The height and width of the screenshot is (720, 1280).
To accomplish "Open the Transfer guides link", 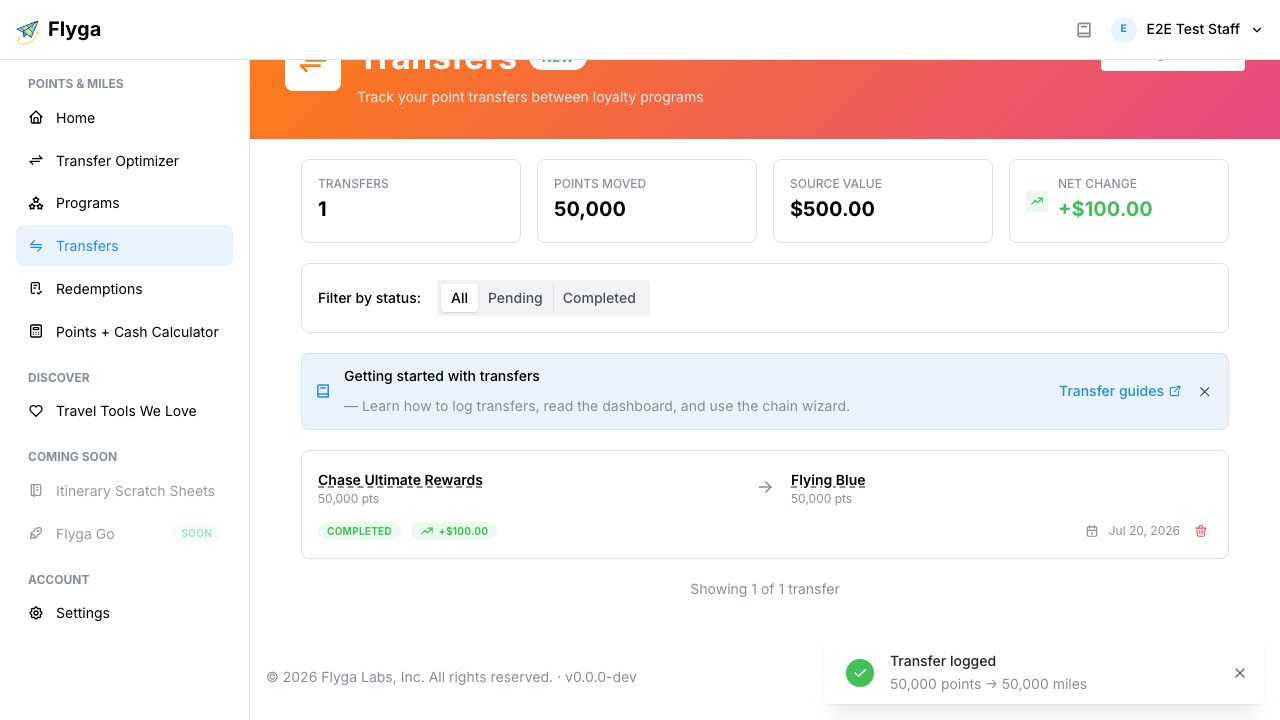I will click(1120, 391).
